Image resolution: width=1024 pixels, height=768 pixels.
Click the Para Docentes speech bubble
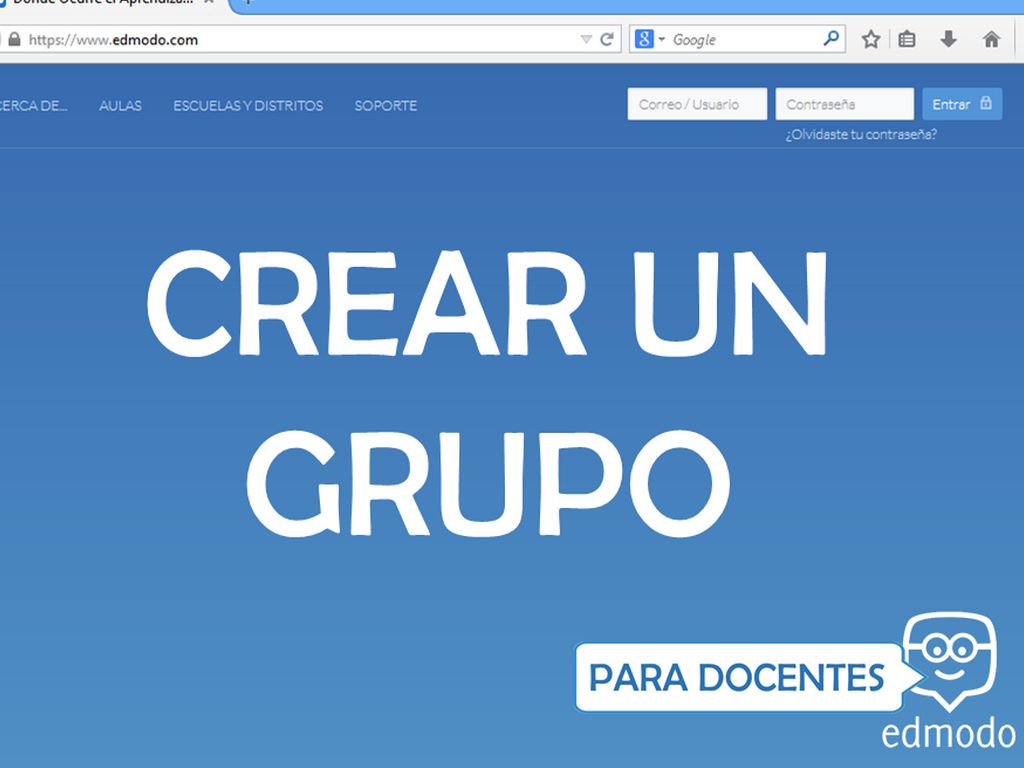click(737, 677)
